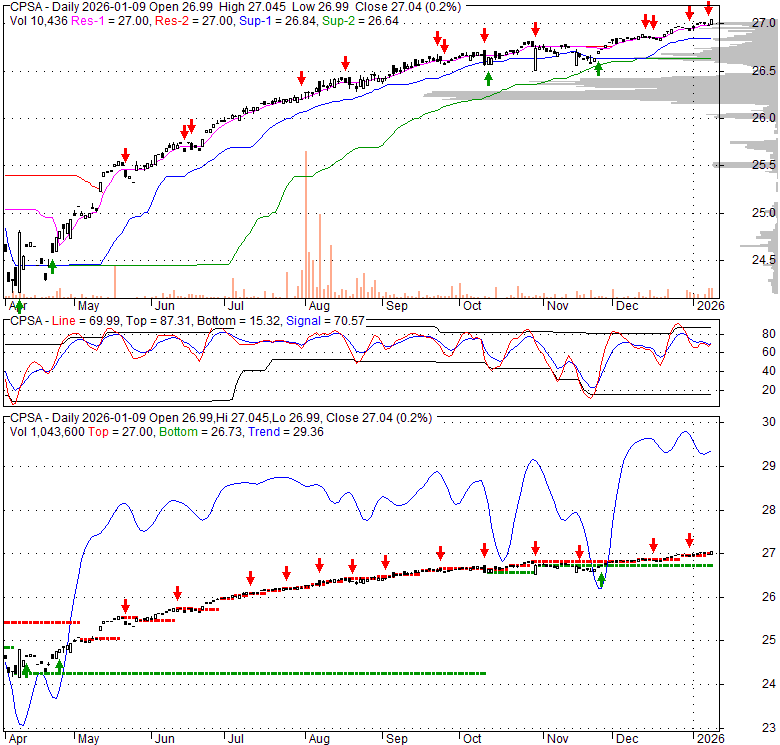Select the 28 label on bottom chart axis
Viewport: 780px width, 745px height.
769,510
